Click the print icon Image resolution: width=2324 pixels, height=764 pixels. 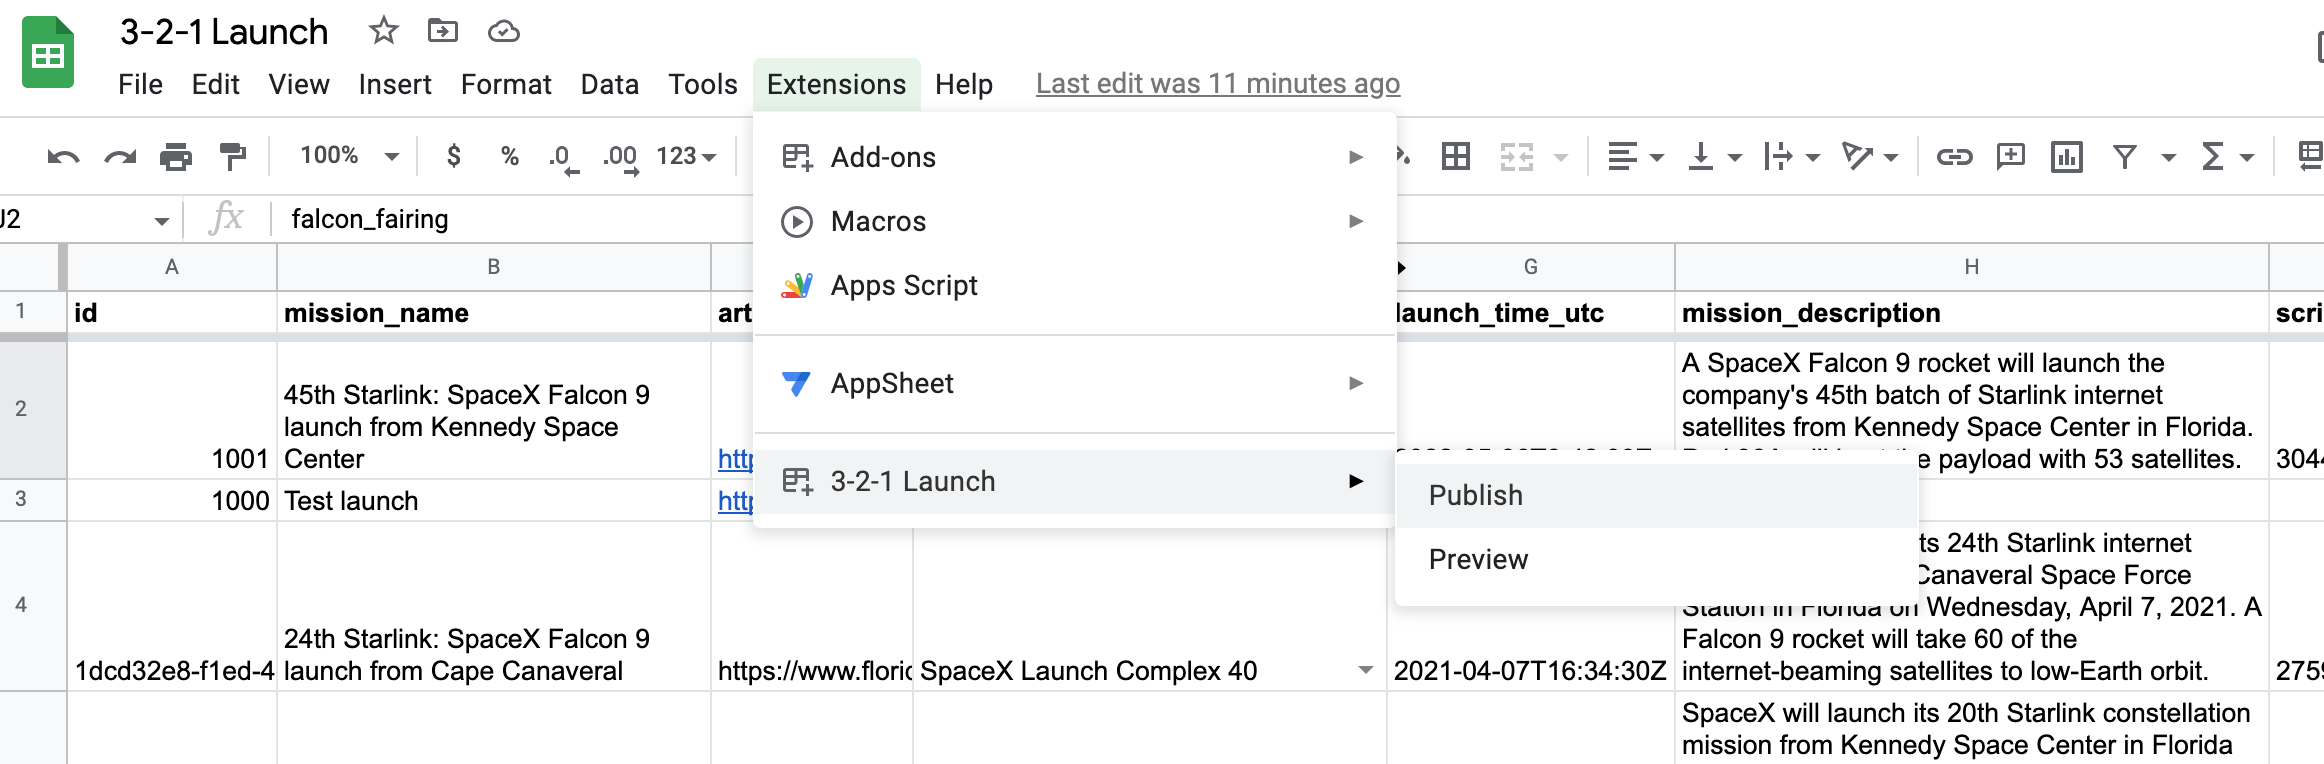point(176,157)
